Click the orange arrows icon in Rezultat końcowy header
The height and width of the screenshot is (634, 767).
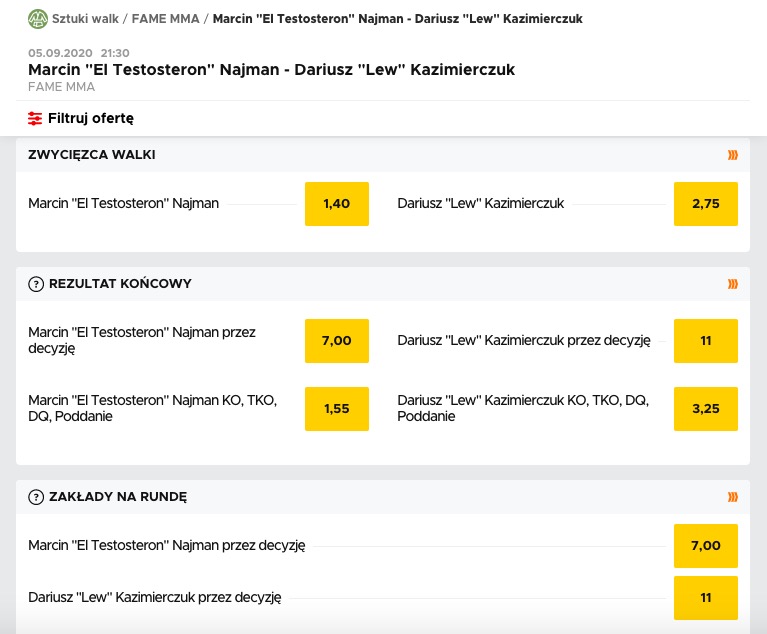[732, 284]
